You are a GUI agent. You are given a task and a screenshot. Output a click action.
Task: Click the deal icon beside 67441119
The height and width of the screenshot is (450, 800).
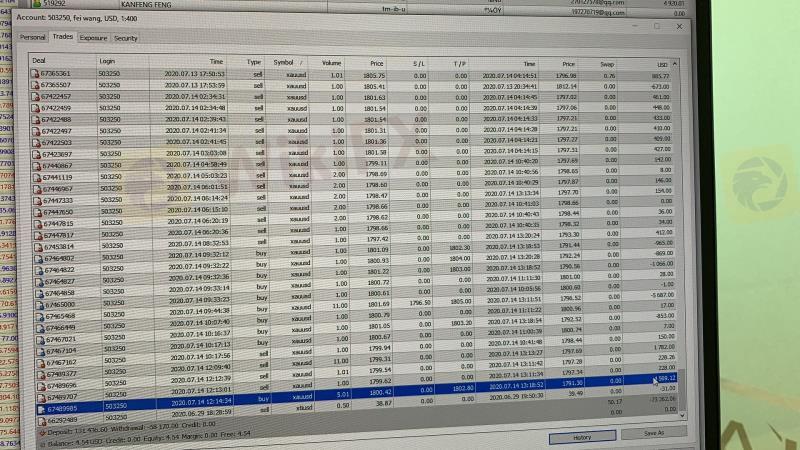tap(37, 178)
